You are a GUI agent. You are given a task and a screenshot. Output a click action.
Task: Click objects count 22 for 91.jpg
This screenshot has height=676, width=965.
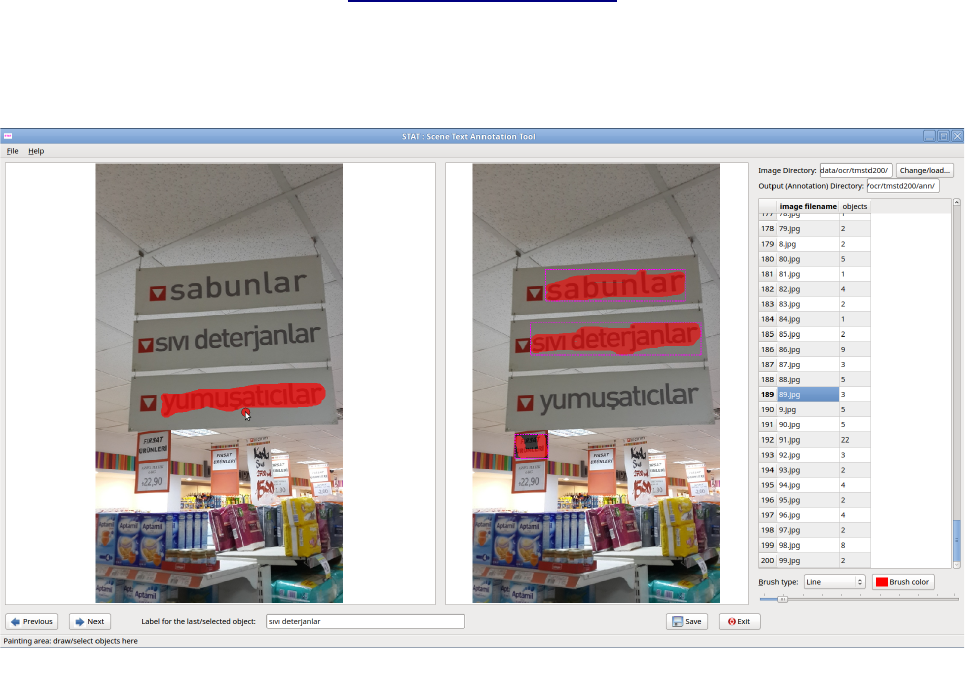855,440
